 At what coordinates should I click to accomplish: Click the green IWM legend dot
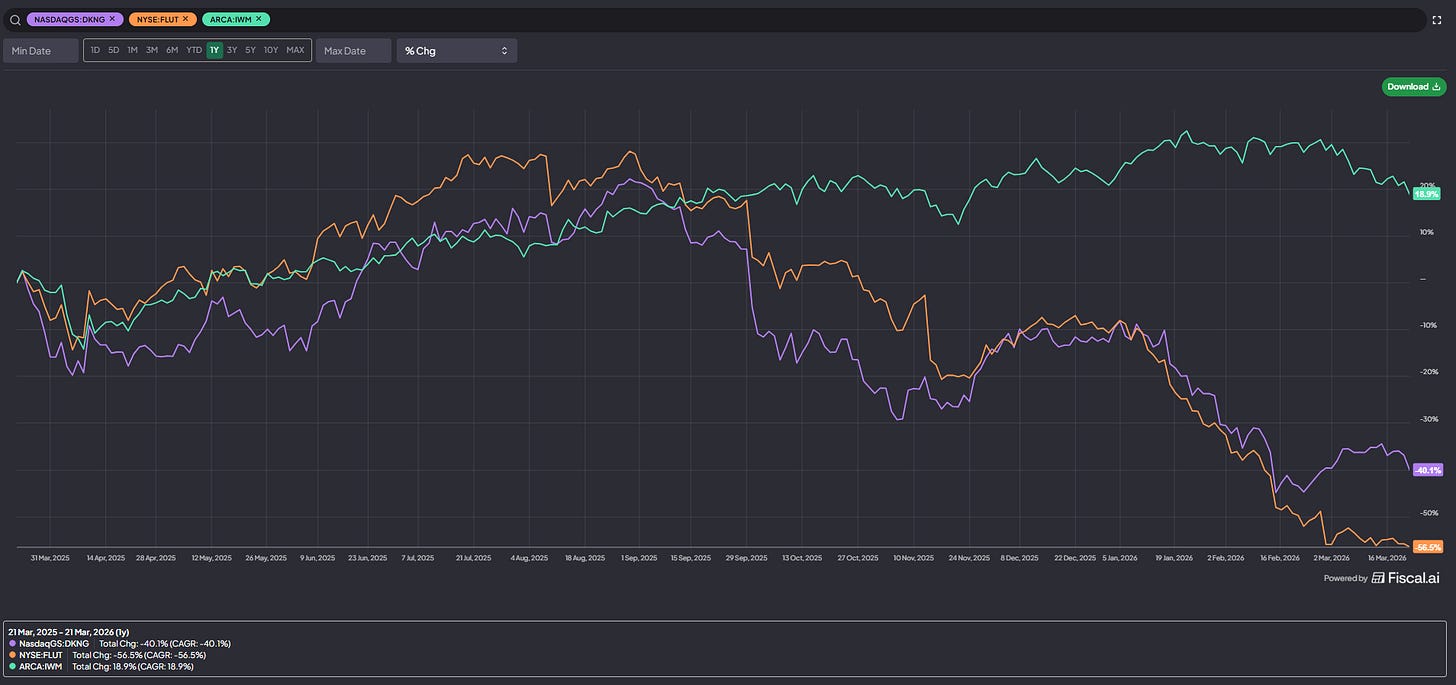pyautogui.click(x=11, y=665)
